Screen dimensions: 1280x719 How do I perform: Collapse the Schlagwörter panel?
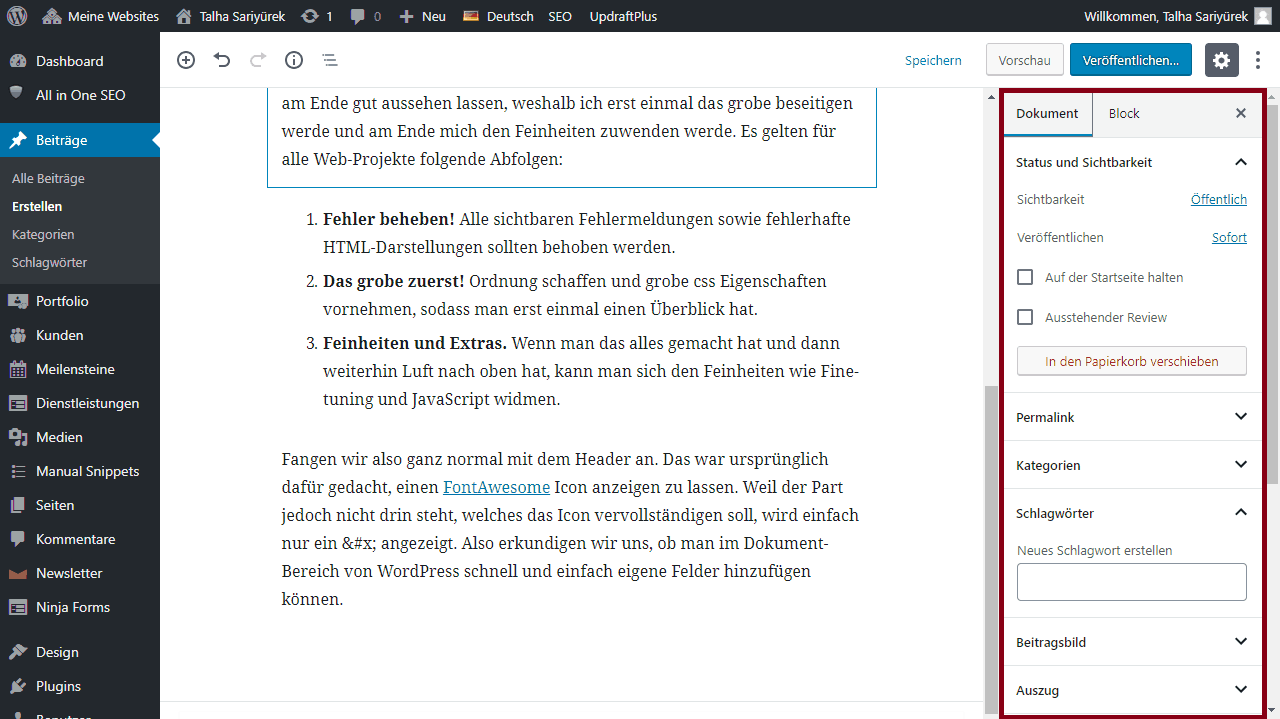(1132, 513)
